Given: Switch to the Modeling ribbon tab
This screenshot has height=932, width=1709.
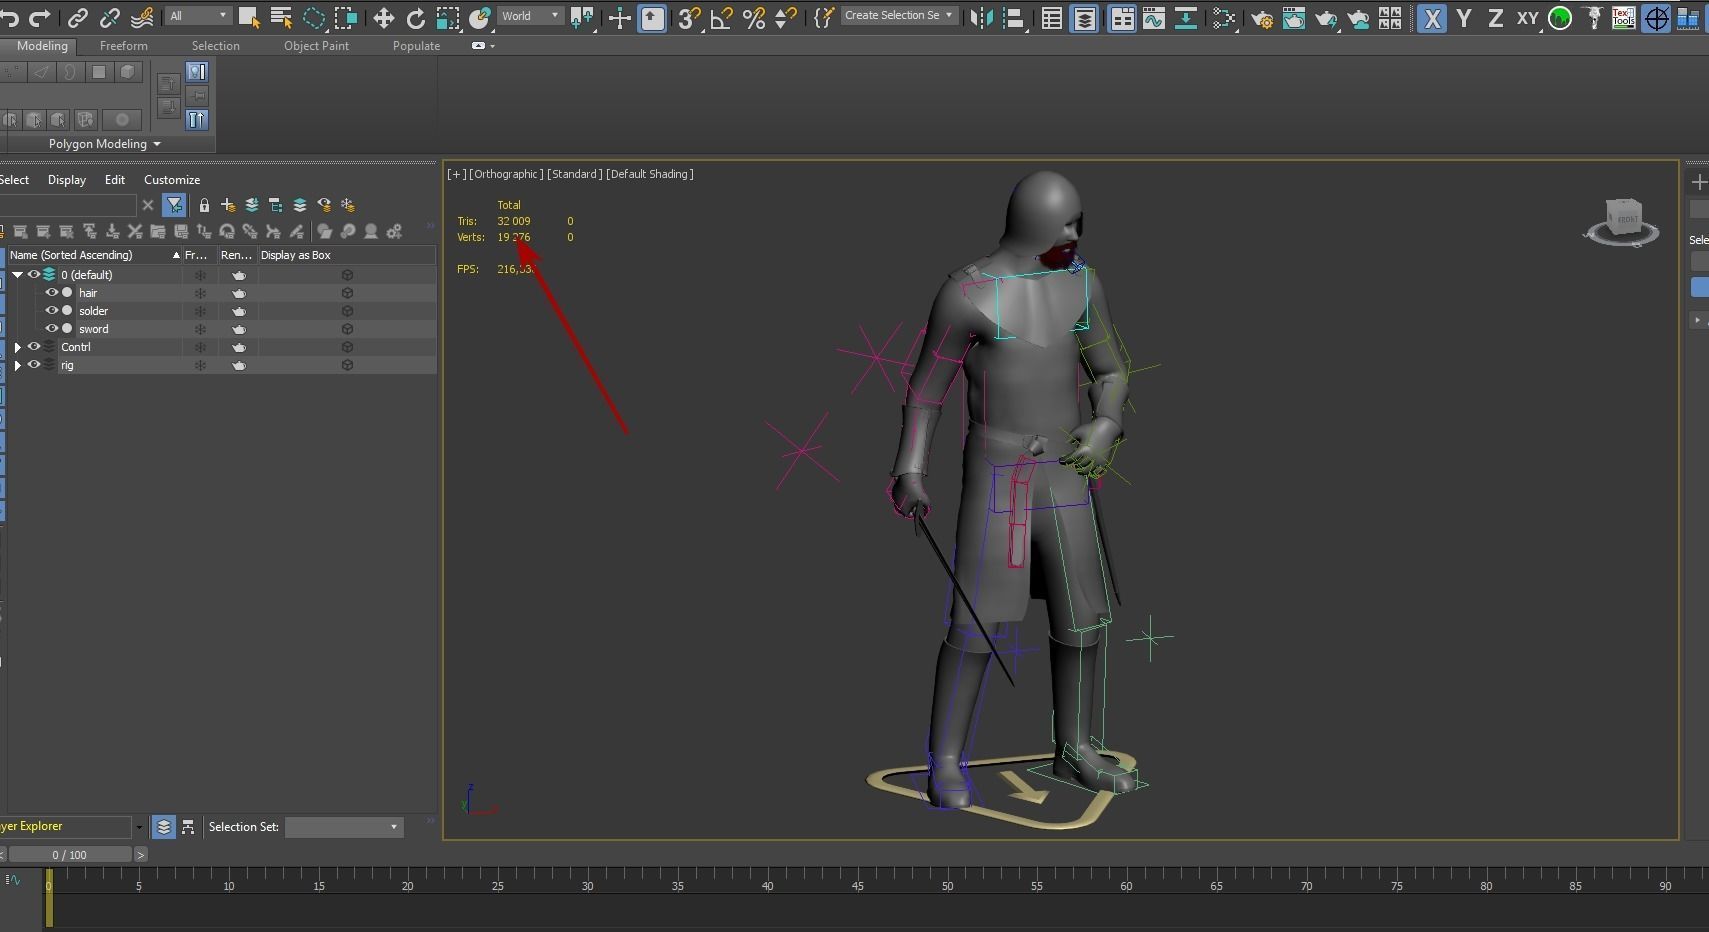Looking at the screenshot, I should tap(42, 46).
